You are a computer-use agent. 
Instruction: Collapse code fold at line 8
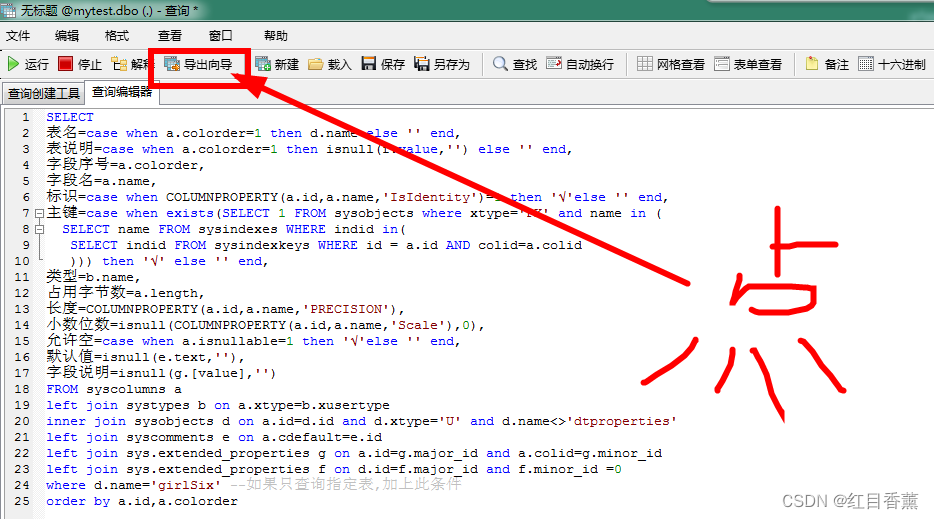39,229
